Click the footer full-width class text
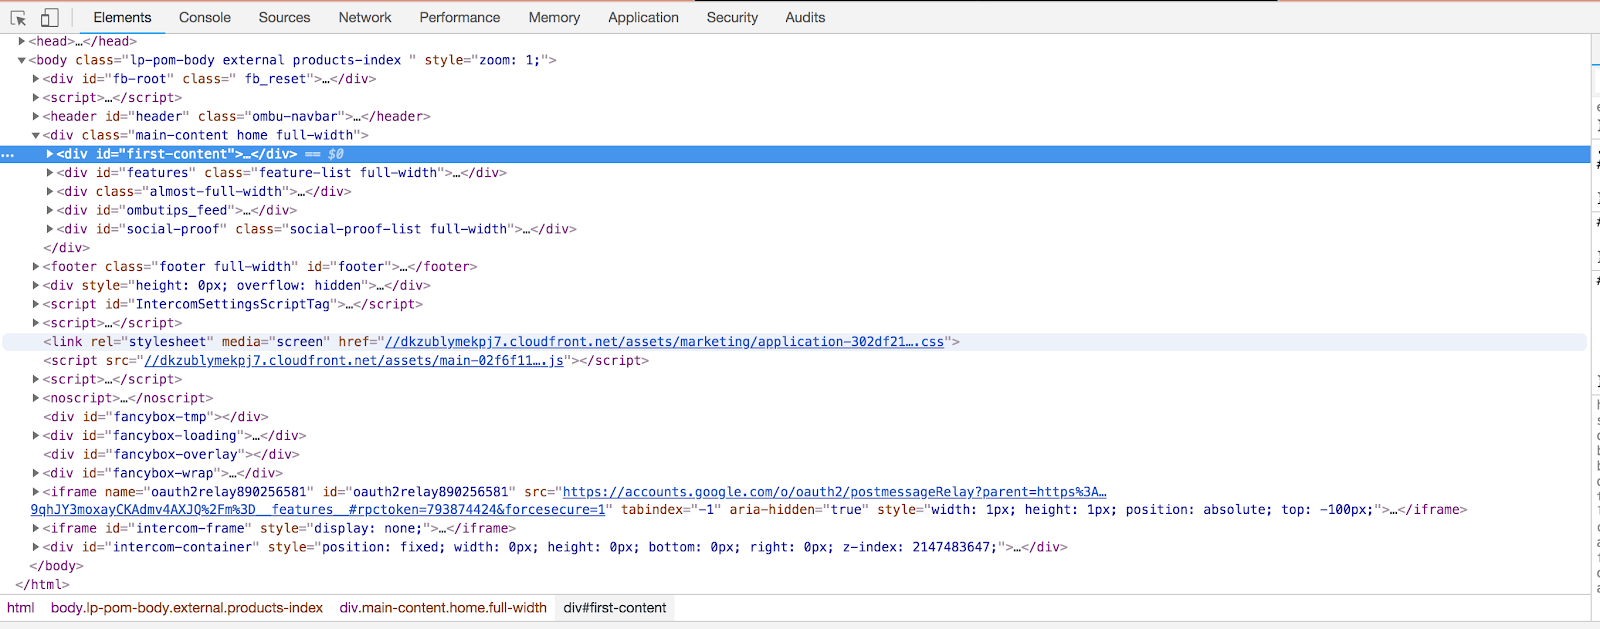 226,267
